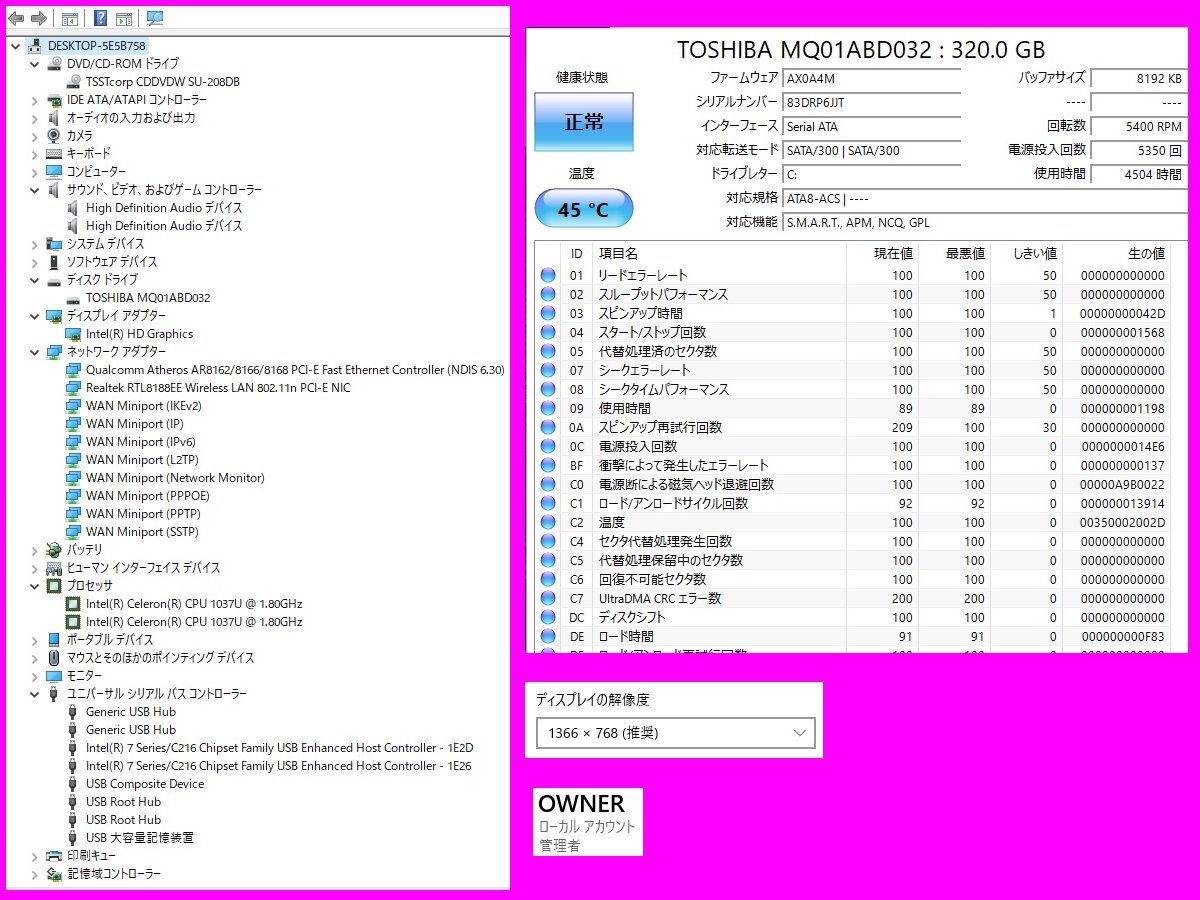1200x900 pixels.
Task: Select USB Enhanced Host Controller - 1E26
Action: pyautogui.click(x=279, y=765)
